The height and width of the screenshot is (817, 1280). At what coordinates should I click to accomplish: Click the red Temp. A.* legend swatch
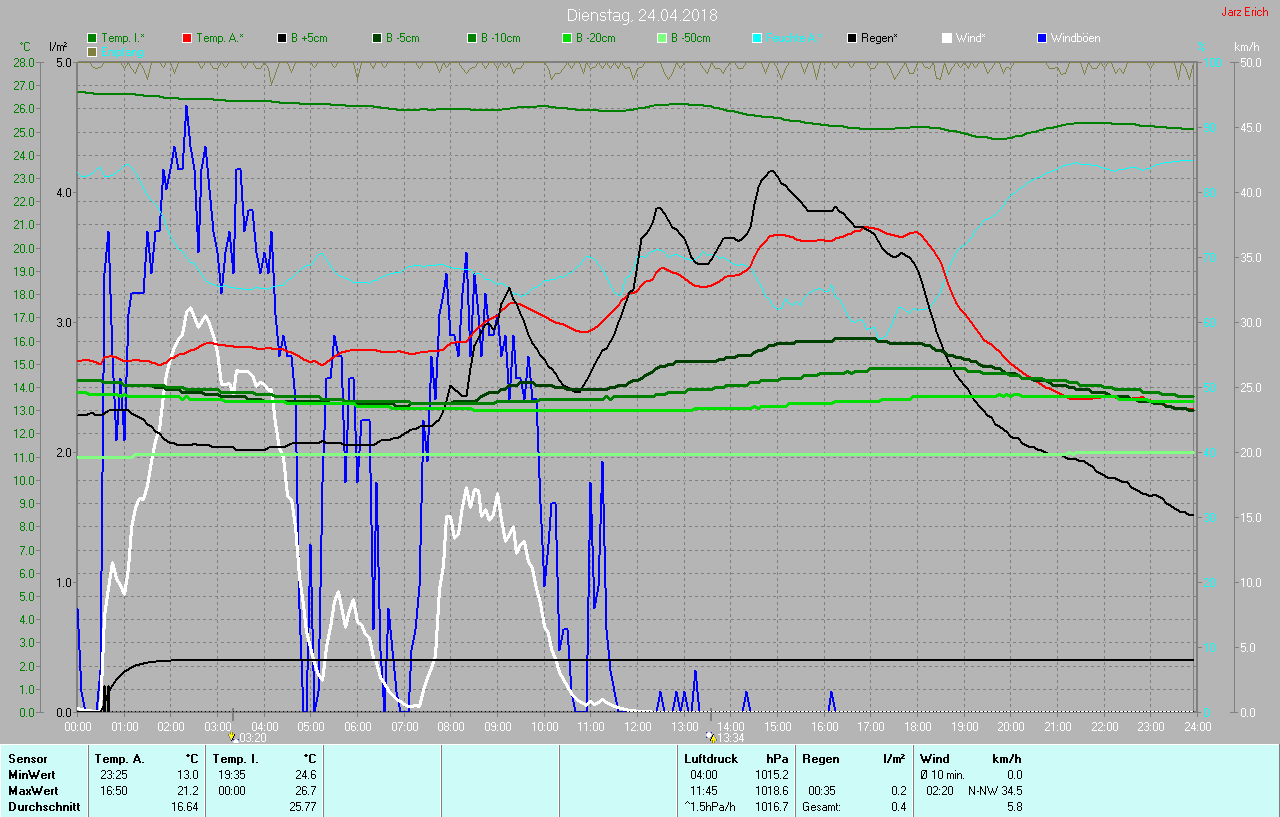click(187, 38)
